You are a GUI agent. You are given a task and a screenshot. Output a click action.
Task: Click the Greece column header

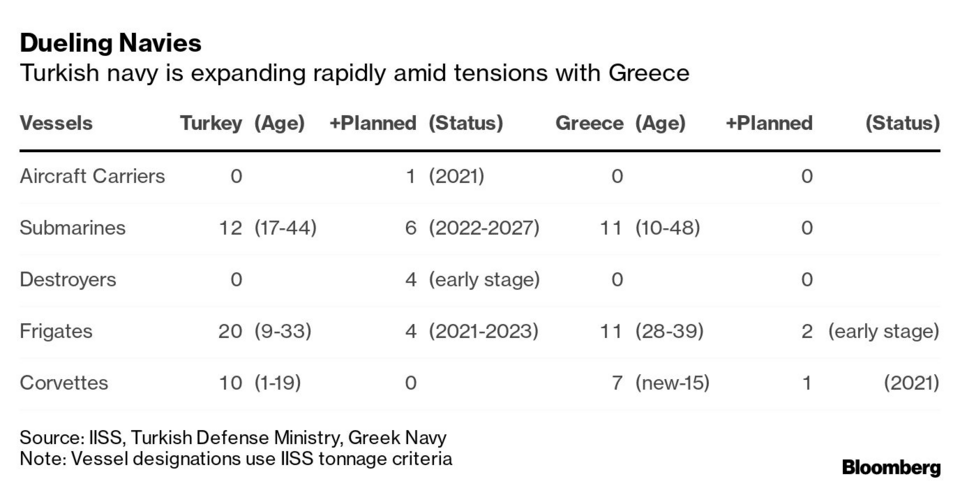point(590,123)
